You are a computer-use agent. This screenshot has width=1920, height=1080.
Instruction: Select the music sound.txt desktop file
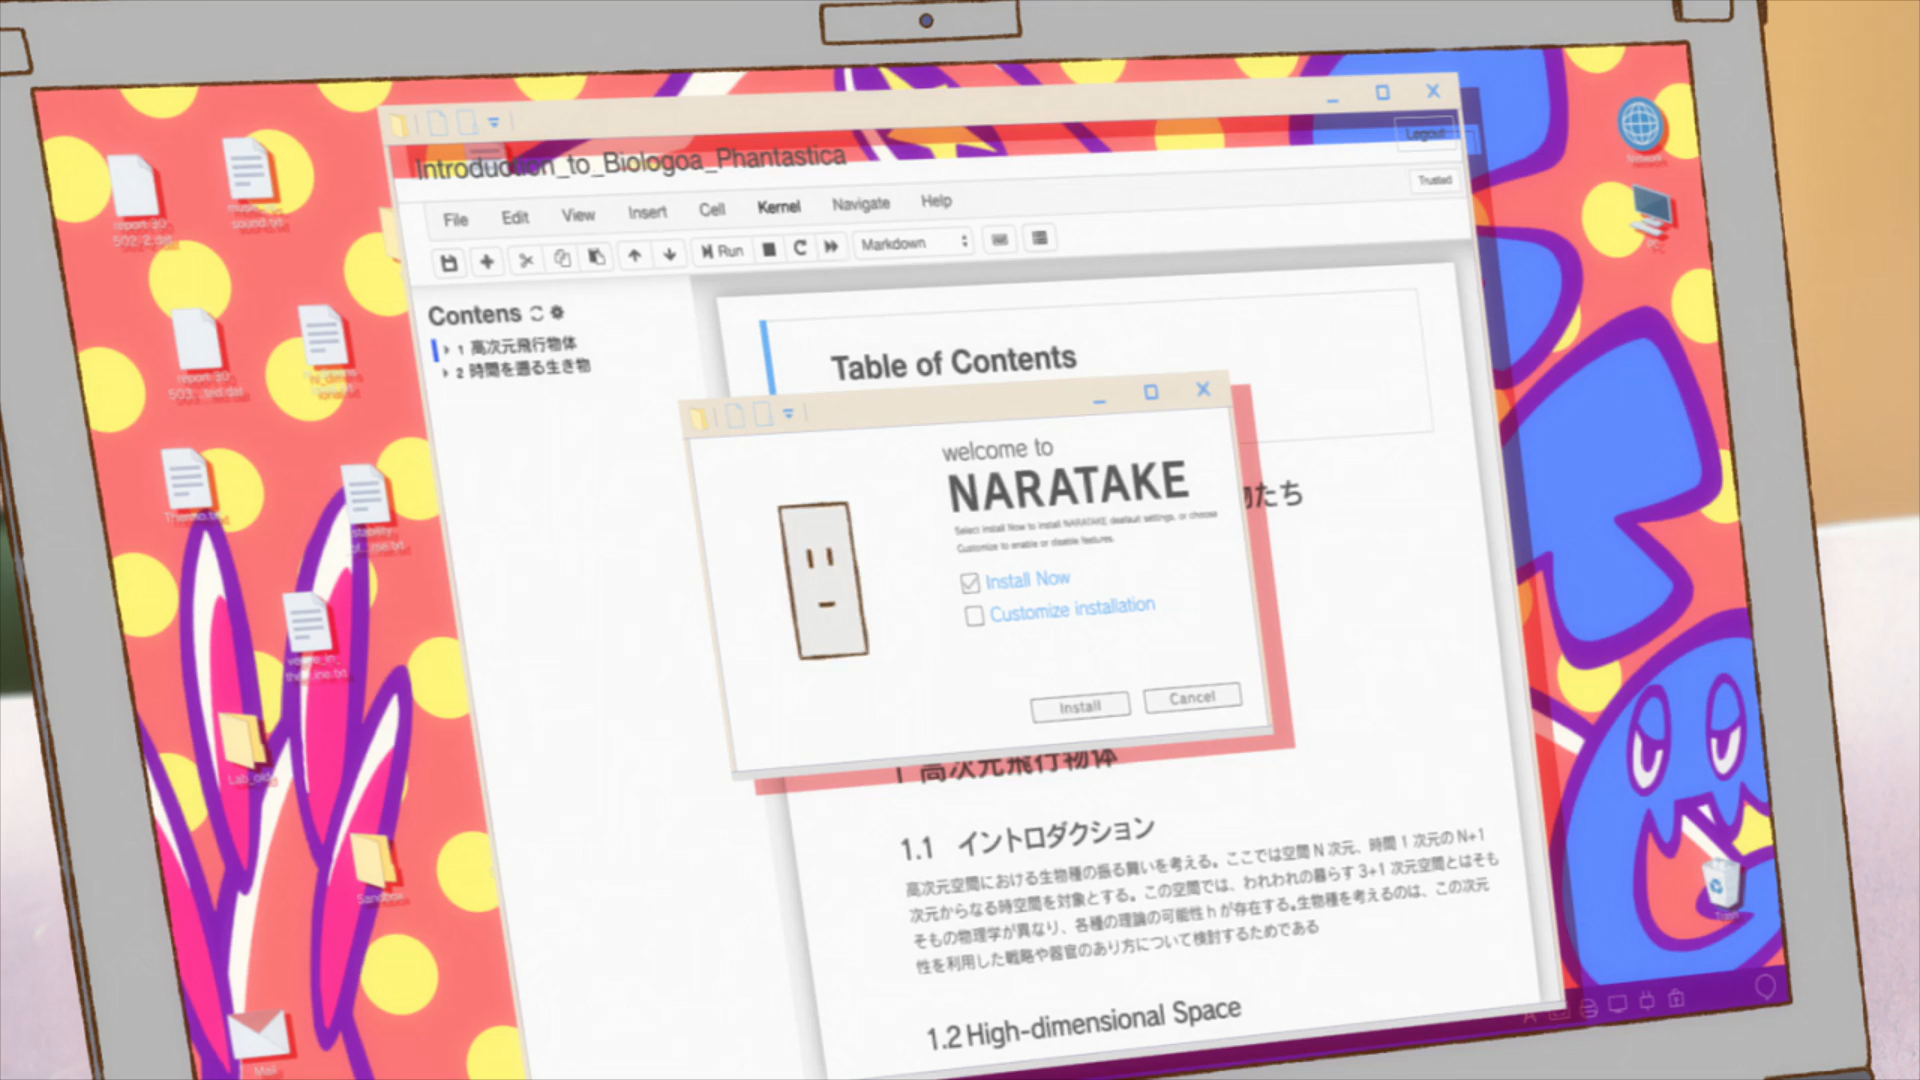[x=251, y=185]
